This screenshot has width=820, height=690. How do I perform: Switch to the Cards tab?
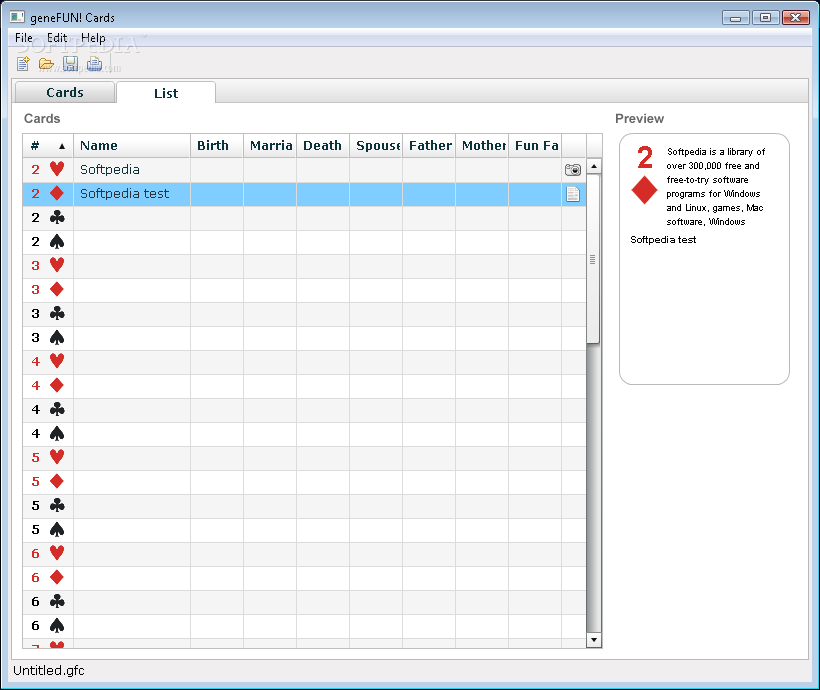pyautogui.click(x=65, y=93)
